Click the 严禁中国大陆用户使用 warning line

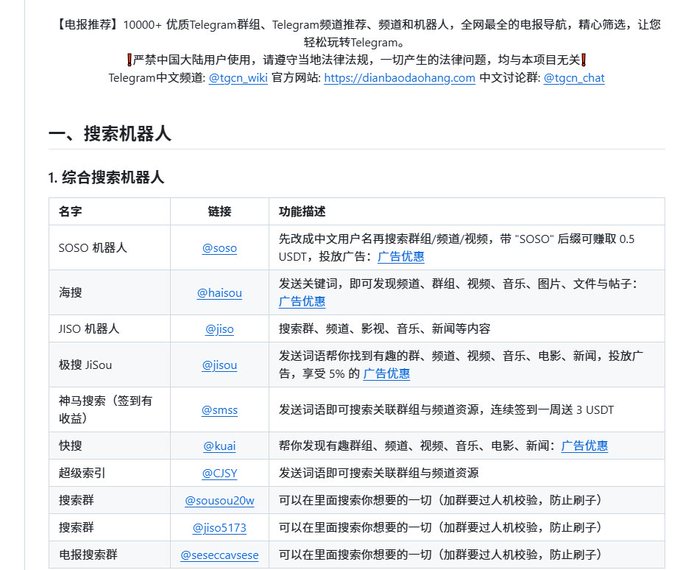[x=357, y=60]
